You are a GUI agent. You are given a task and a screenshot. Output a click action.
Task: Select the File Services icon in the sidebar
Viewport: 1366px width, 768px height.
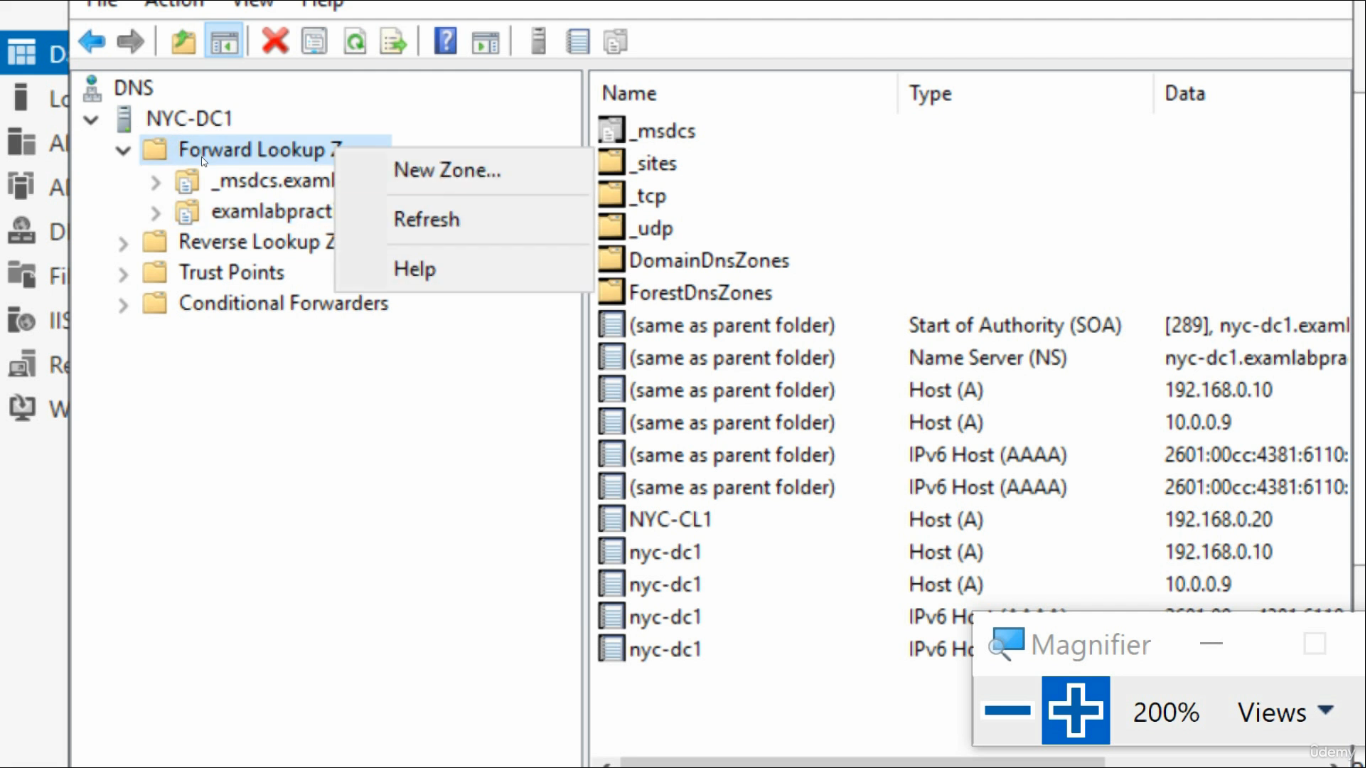(22, 275)
